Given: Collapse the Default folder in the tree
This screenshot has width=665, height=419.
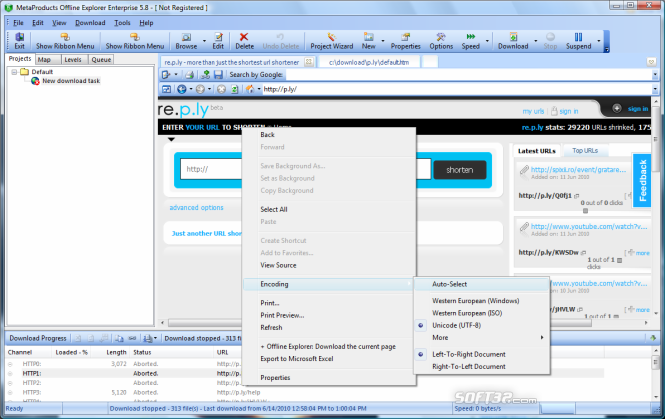Looking at the screenshot, I should click(x=14, y=72).
